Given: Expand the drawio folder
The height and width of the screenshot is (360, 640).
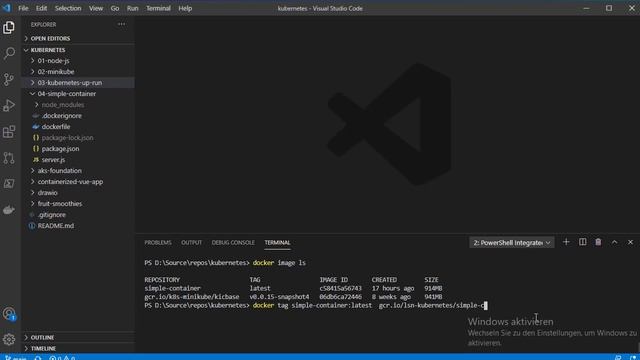Looking at the screenshot, I should [78, 193].
